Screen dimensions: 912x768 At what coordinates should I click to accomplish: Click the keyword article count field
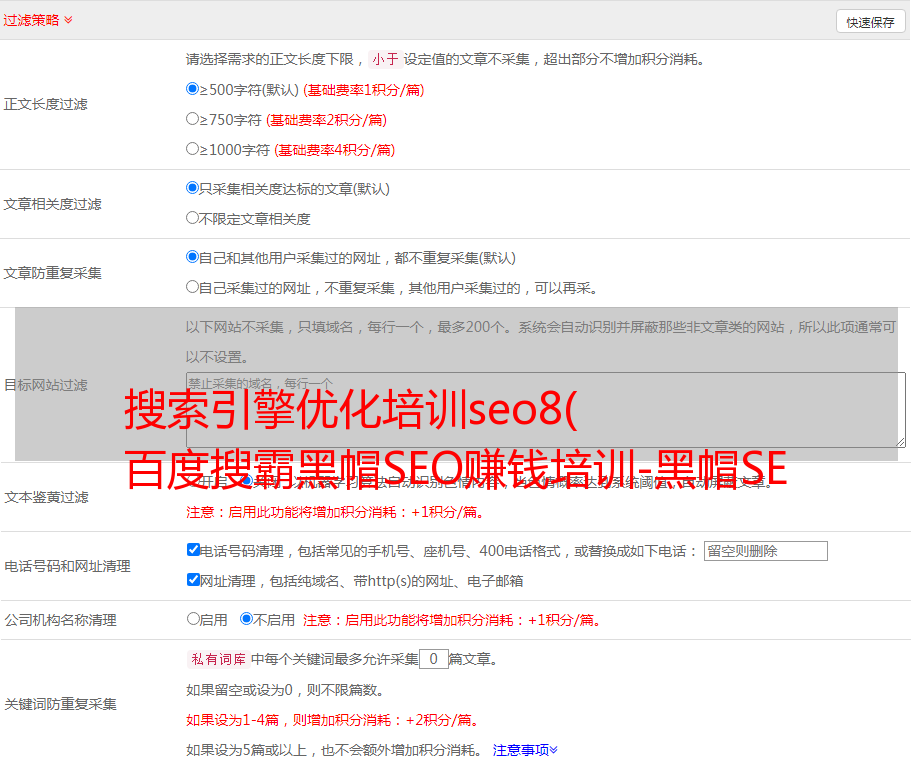(x=433, y=659)
